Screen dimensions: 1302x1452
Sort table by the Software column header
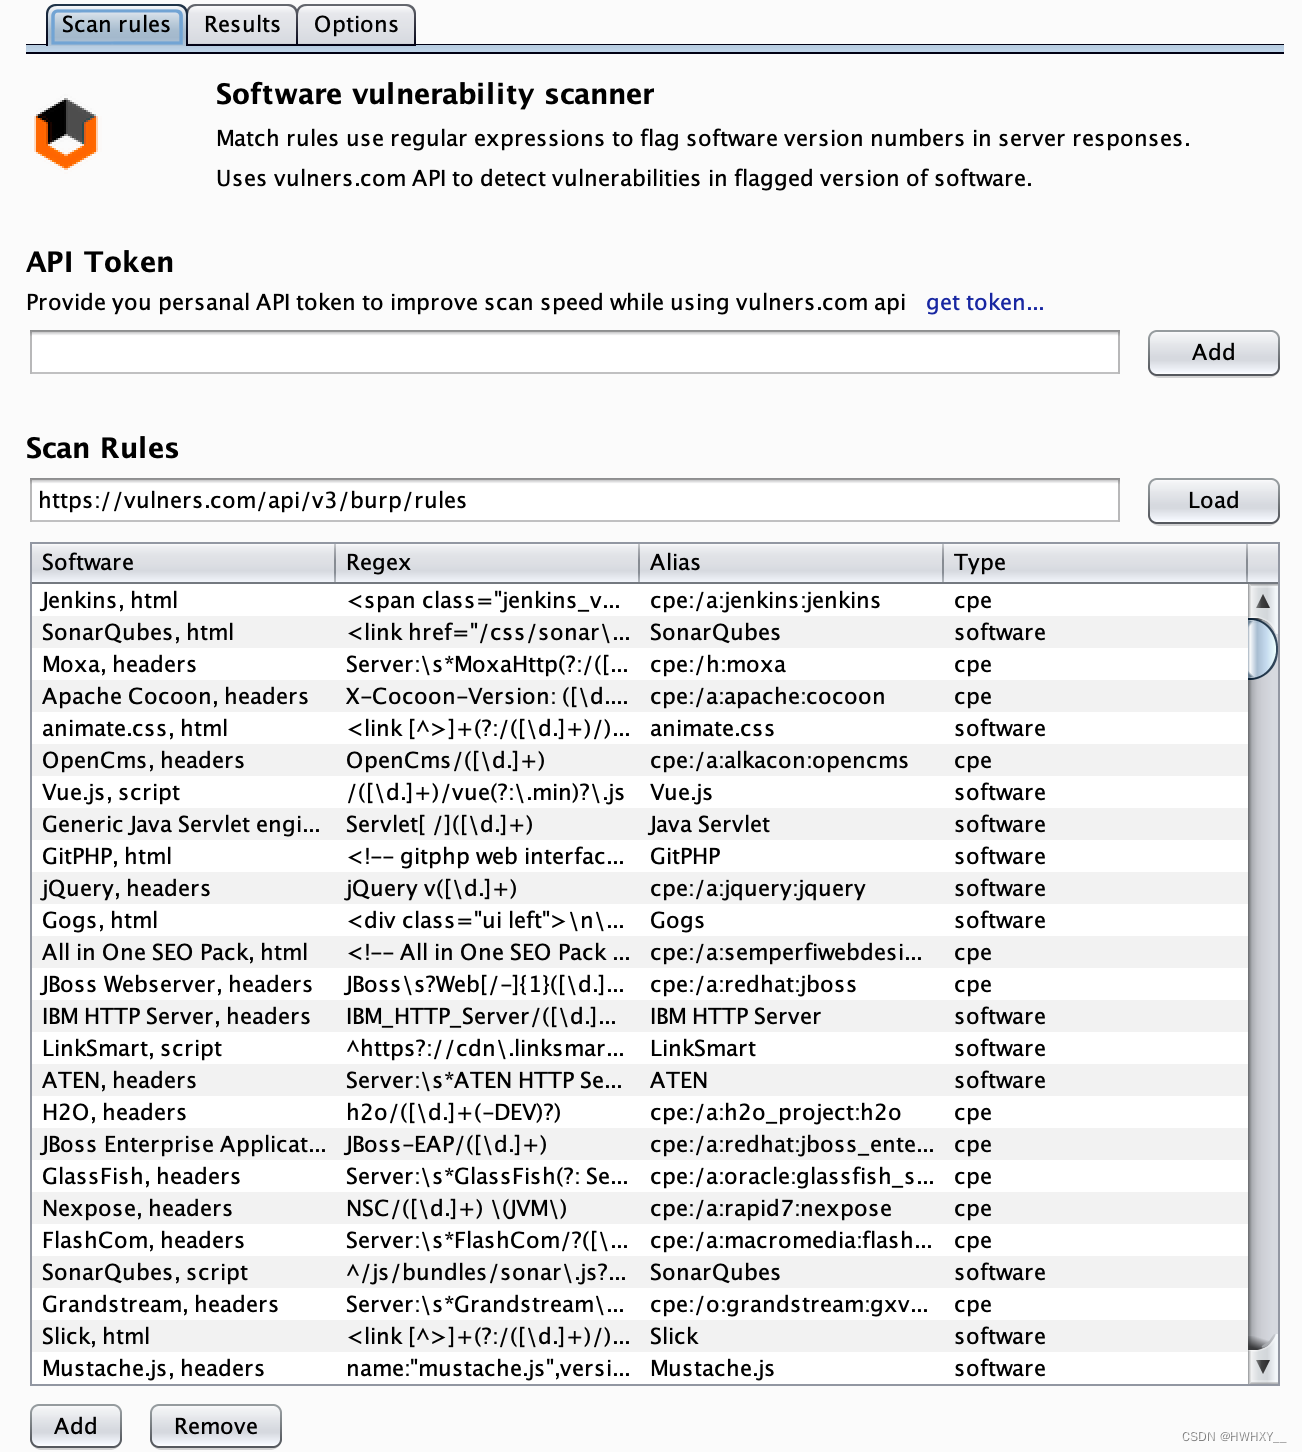click(x=183, y=562)
